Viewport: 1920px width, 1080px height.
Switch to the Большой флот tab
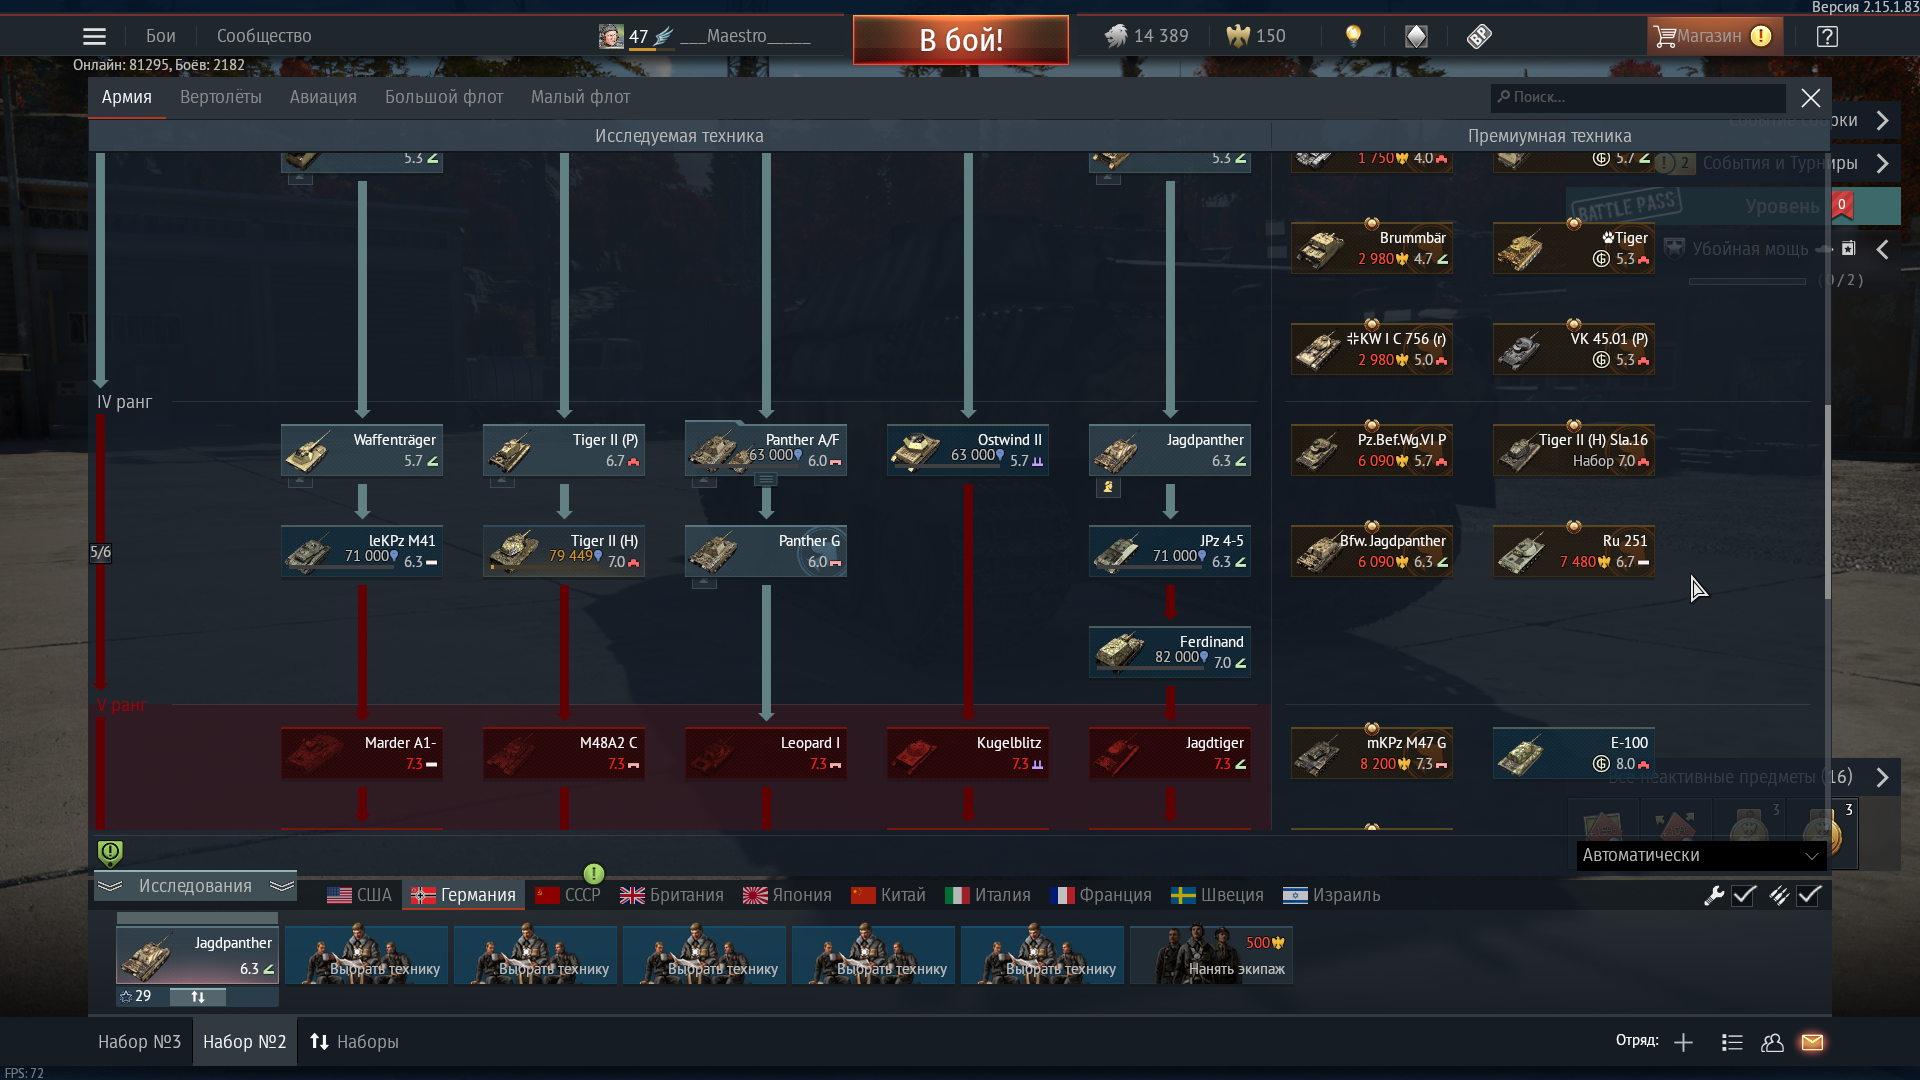click(x=444, y=97)
